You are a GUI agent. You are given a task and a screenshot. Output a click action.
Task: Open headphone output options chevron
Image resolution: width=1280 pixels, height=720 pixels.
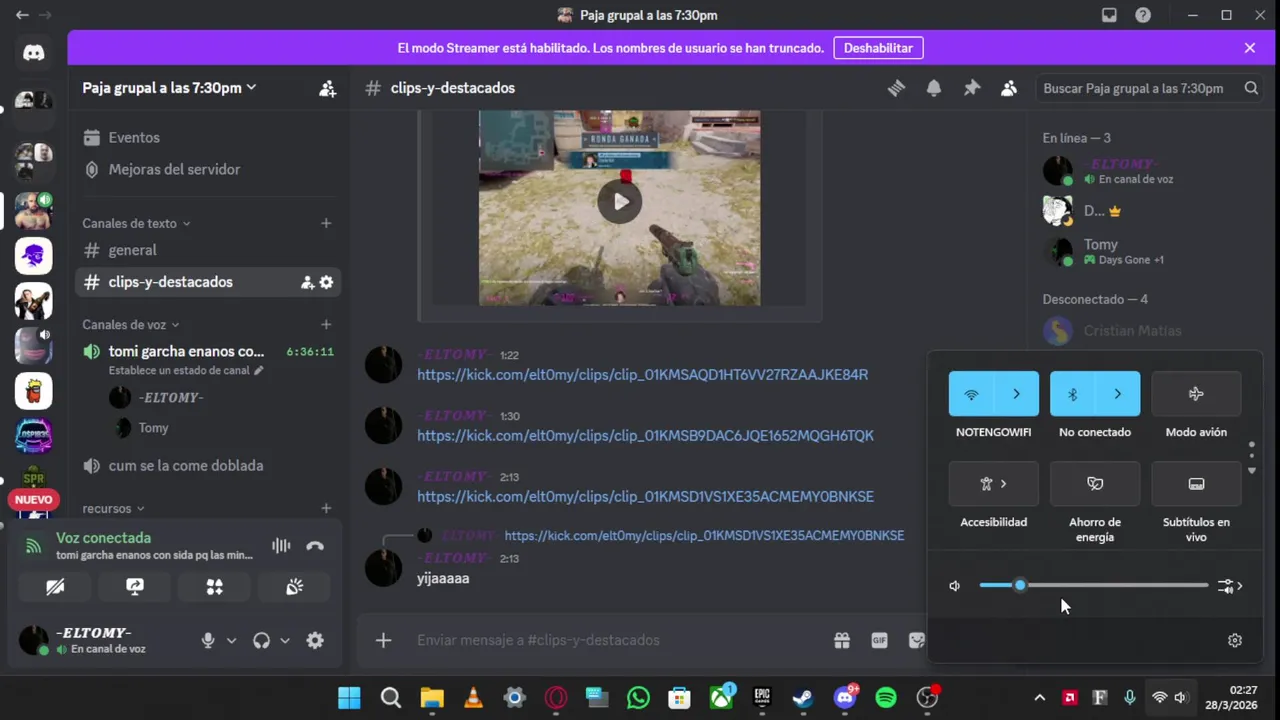coord(284,641)
